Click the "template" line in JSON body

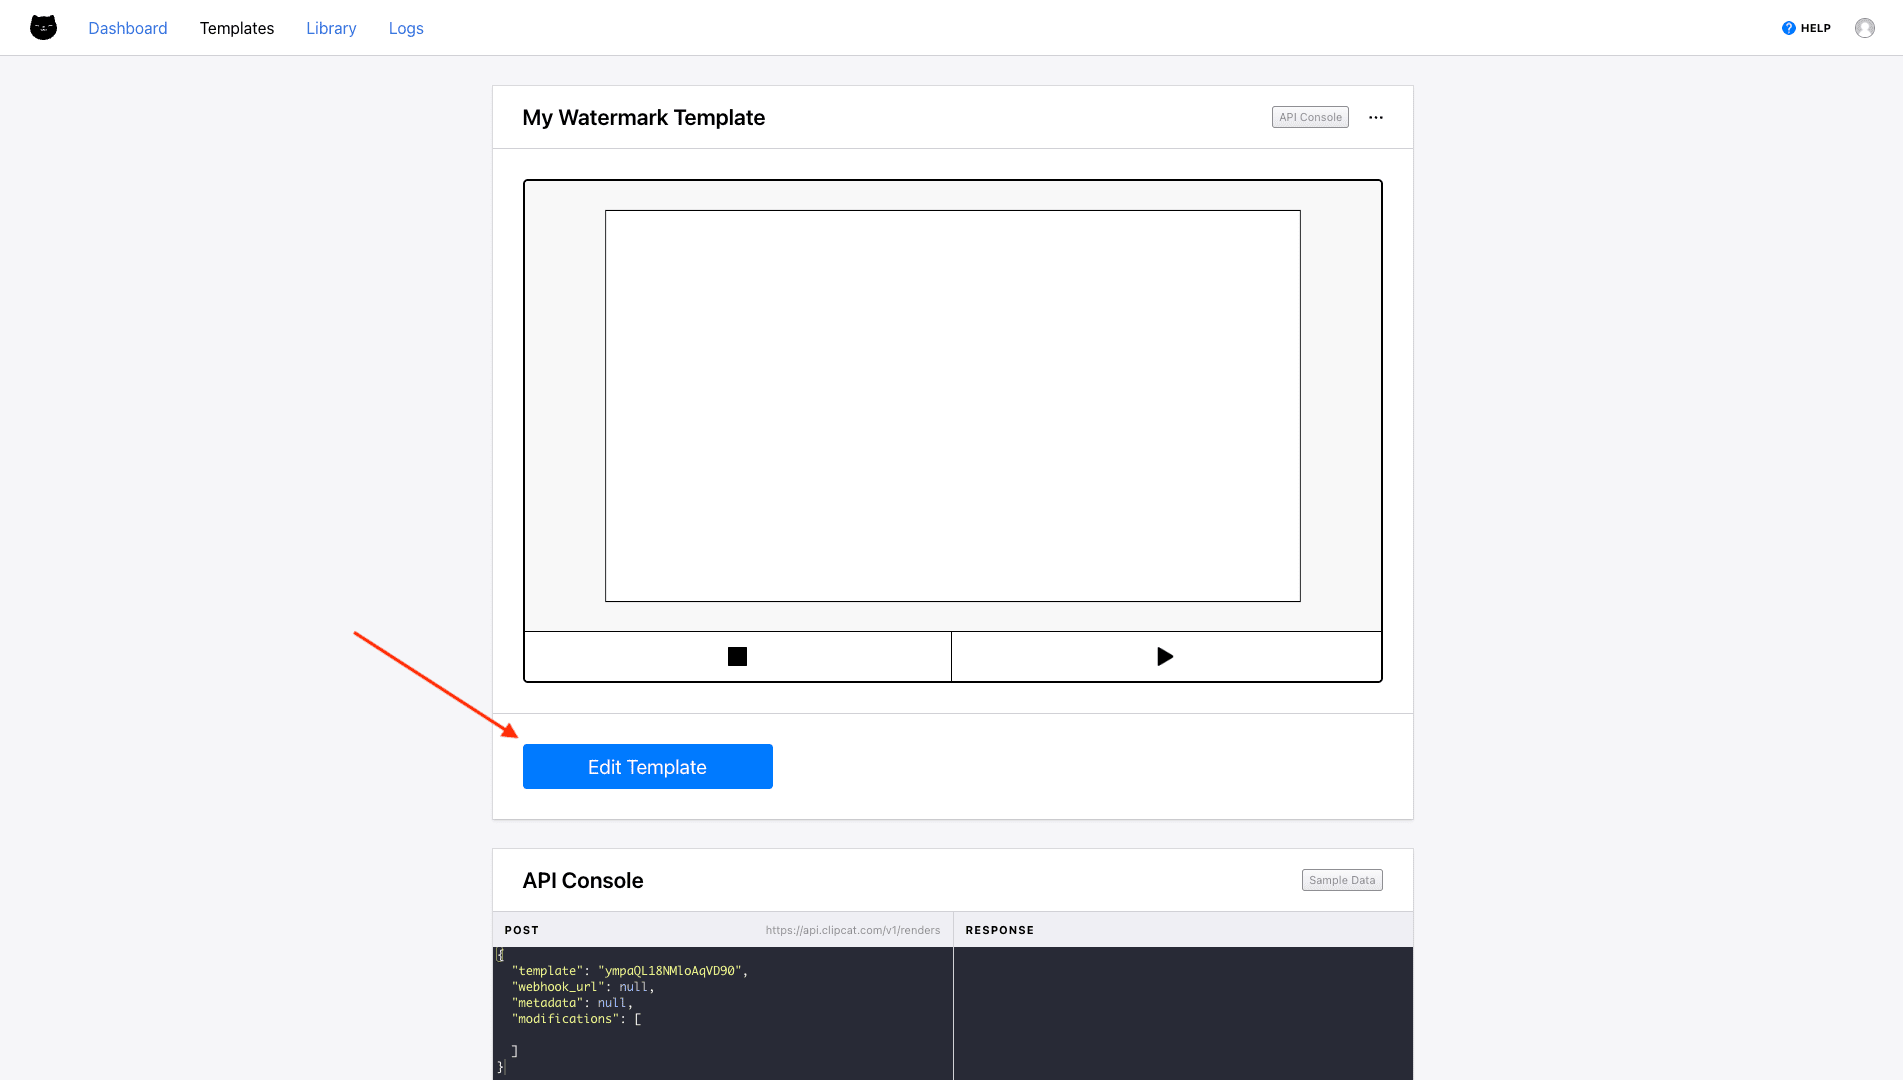630,971
